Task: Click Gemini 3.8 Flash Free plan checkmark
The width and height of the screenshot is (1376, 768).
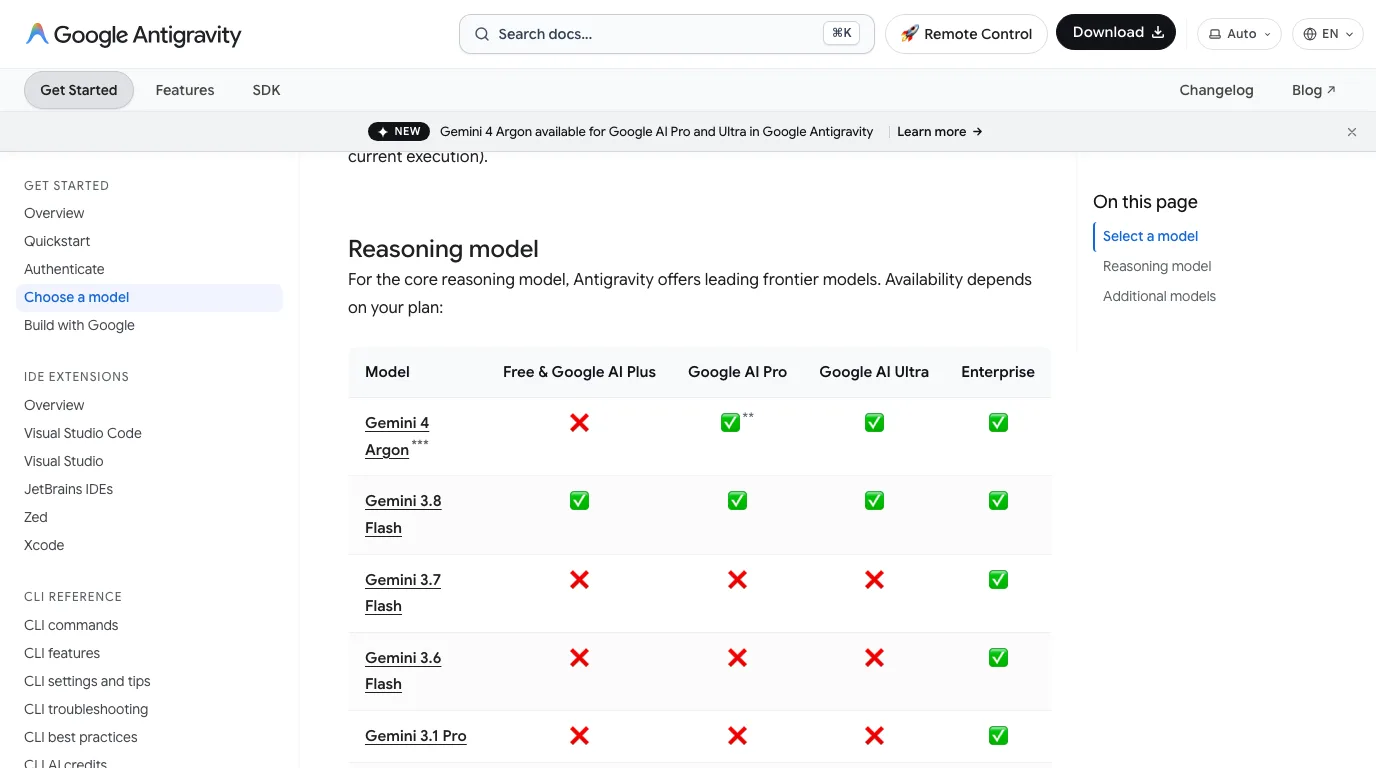Action: pos(579,501)
